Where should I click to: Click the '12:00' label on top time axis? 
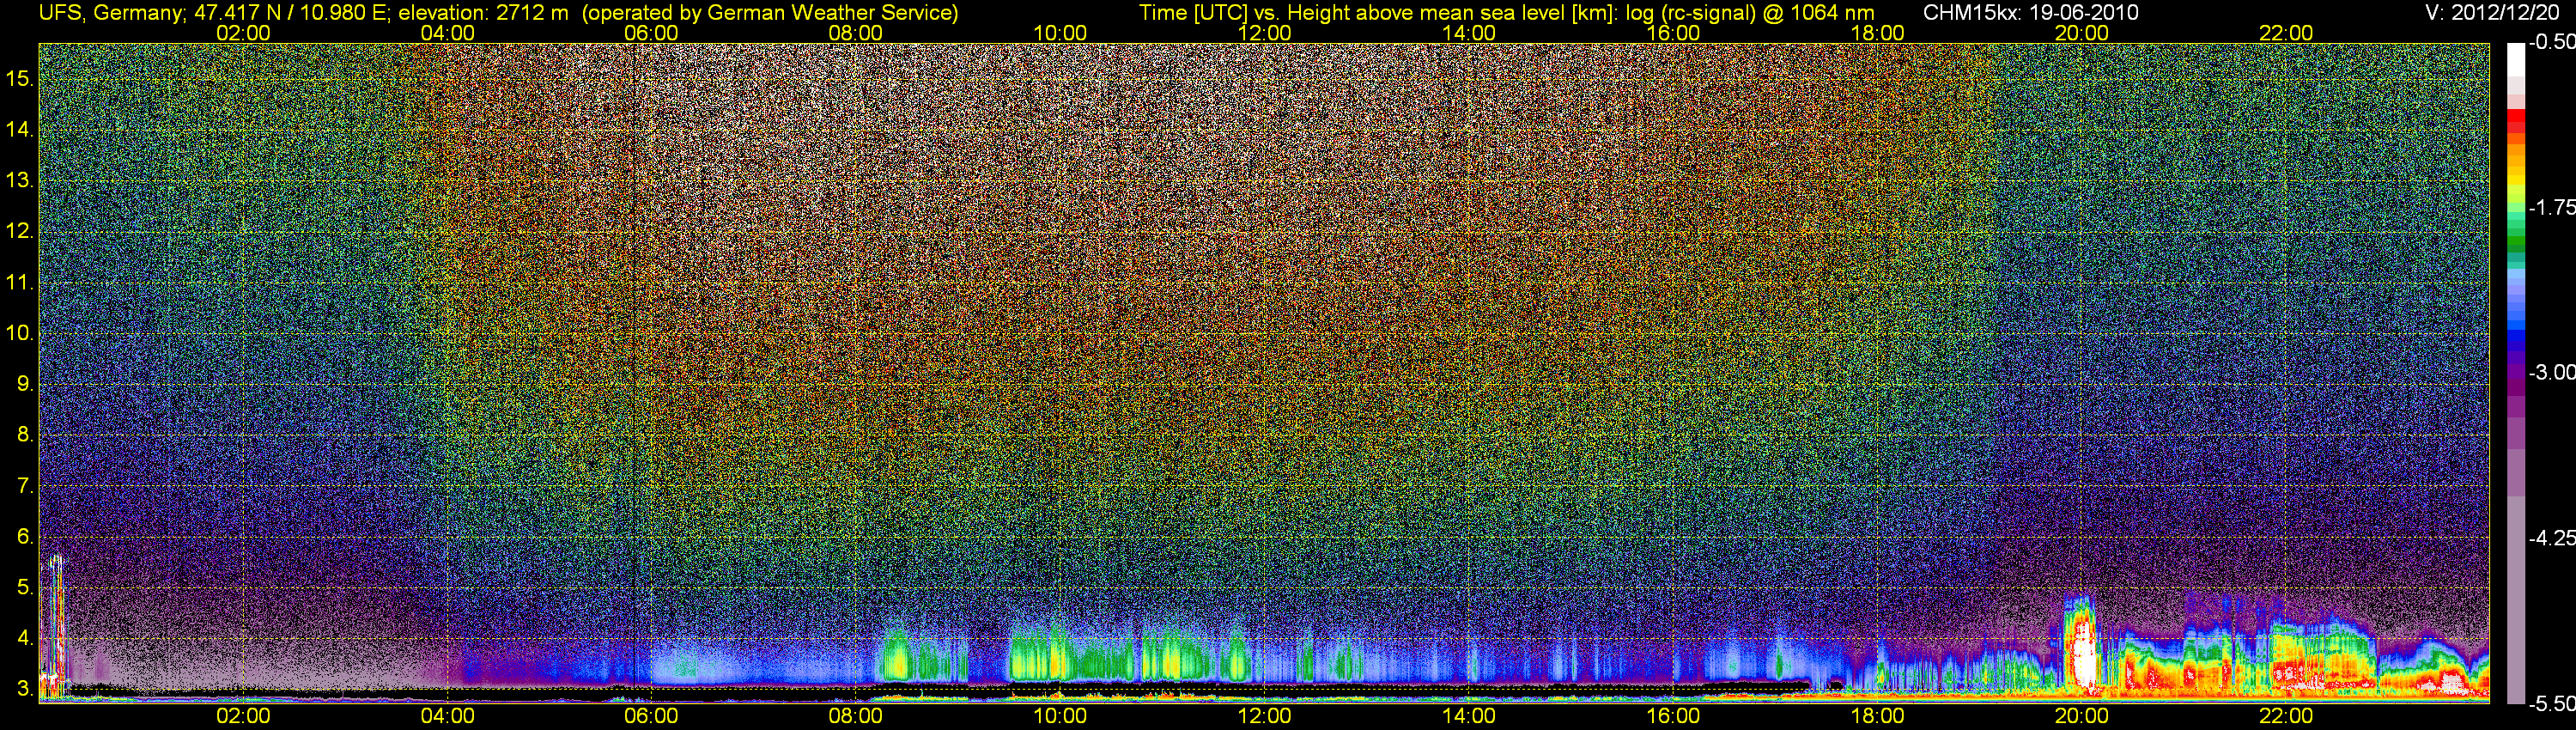pos(1264,33)
